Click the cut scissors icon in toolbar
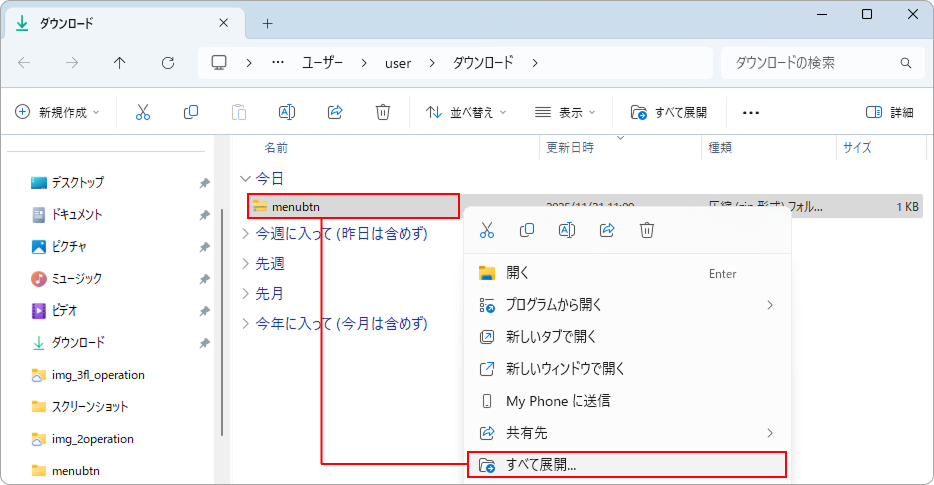This screenshot has height=485, width=934. point(143,112)
